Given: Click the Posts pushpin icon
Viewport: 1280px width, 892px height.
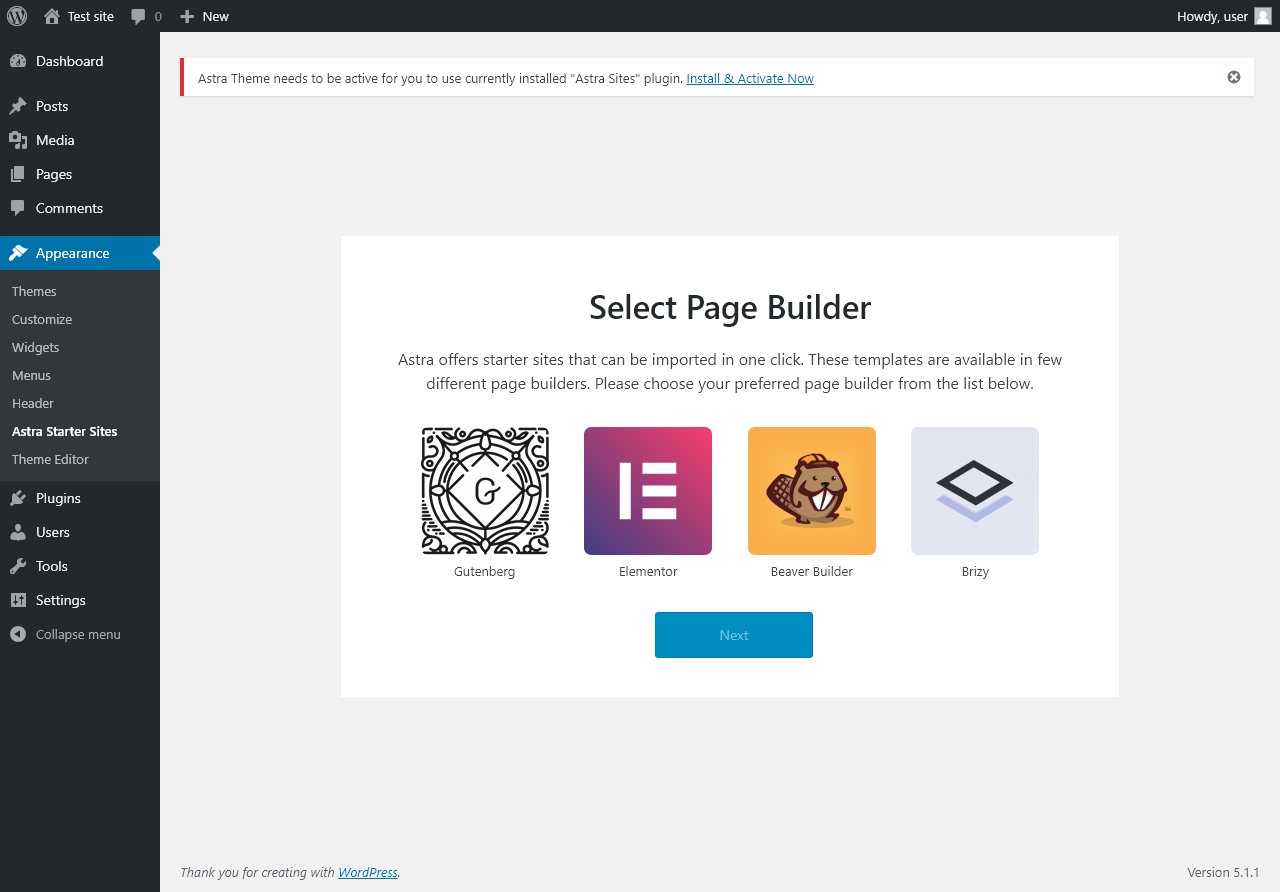Looking at the screenshot, I should 18,106.
